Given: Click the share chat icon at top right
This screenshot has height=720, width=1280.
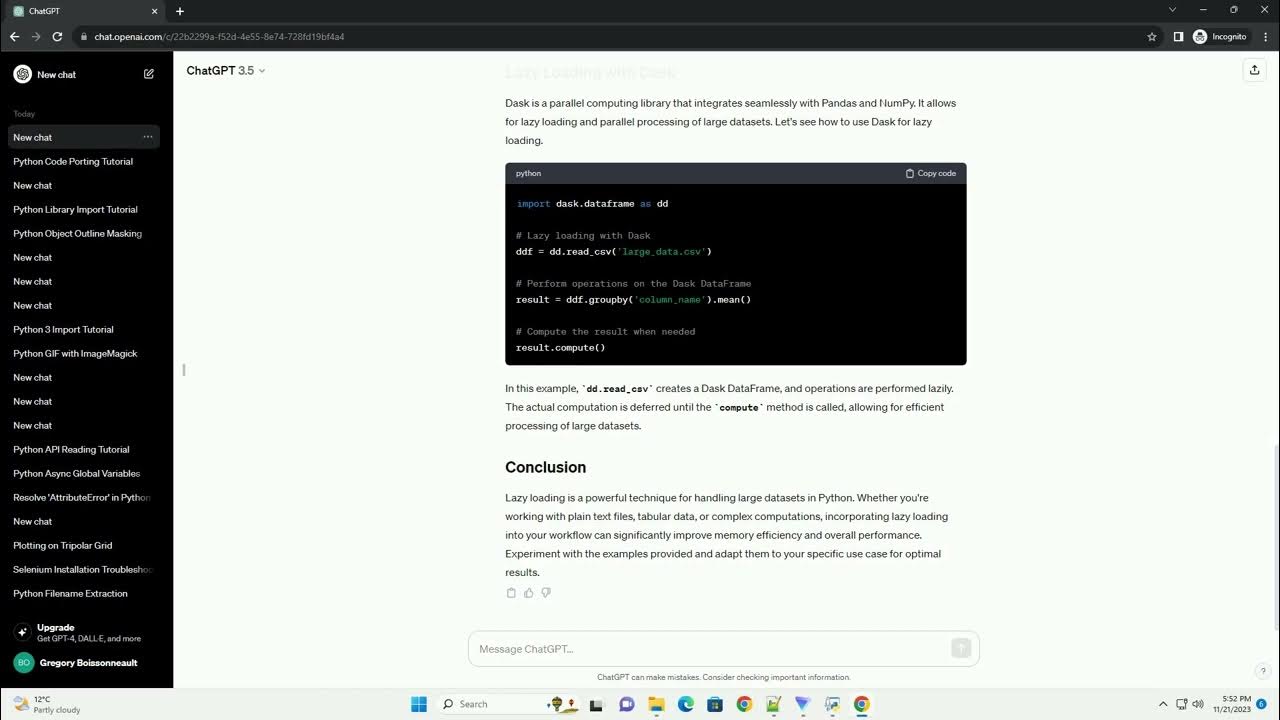Looking at the screenshot, I should coord(1254,70).
